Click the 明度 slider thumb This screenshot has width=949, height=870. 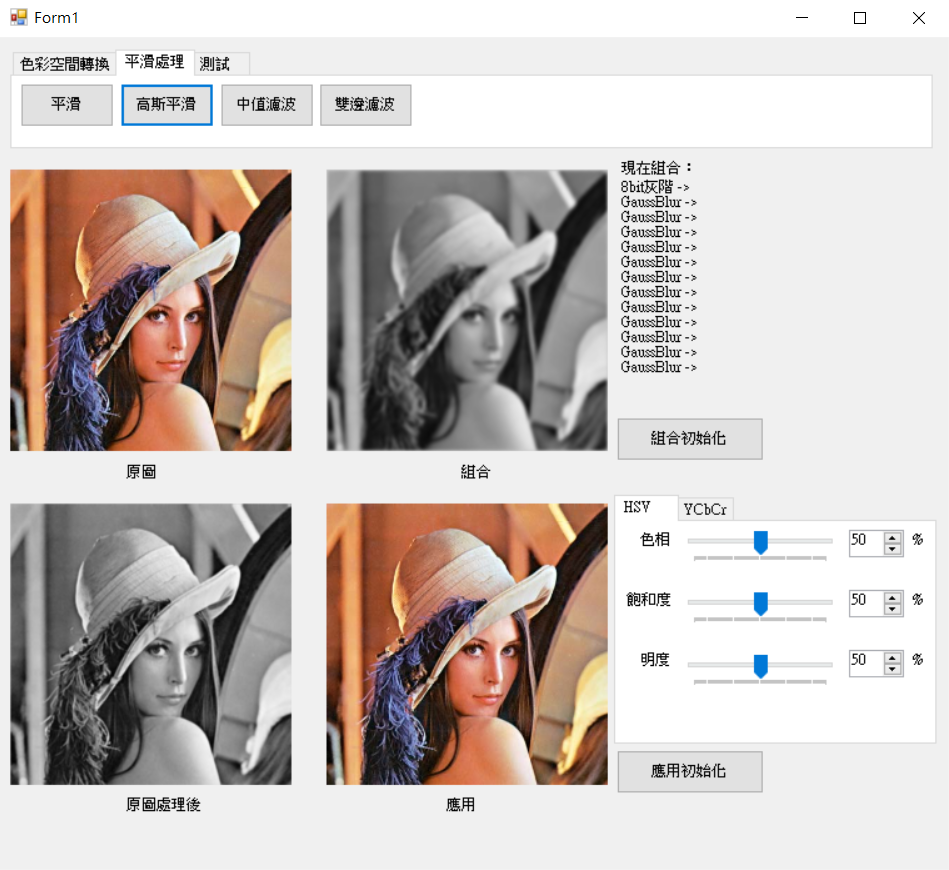point(761,665)
